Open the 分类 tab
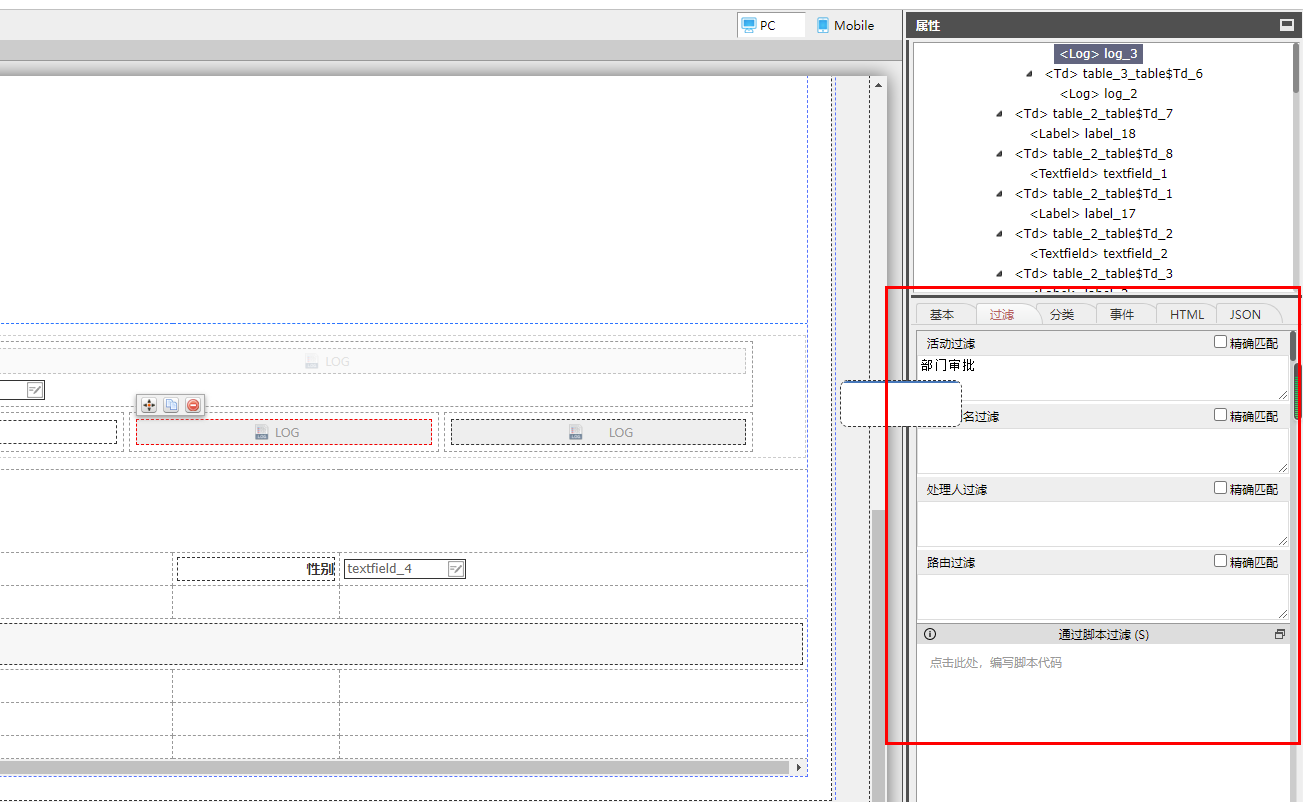 point(1062,314)
